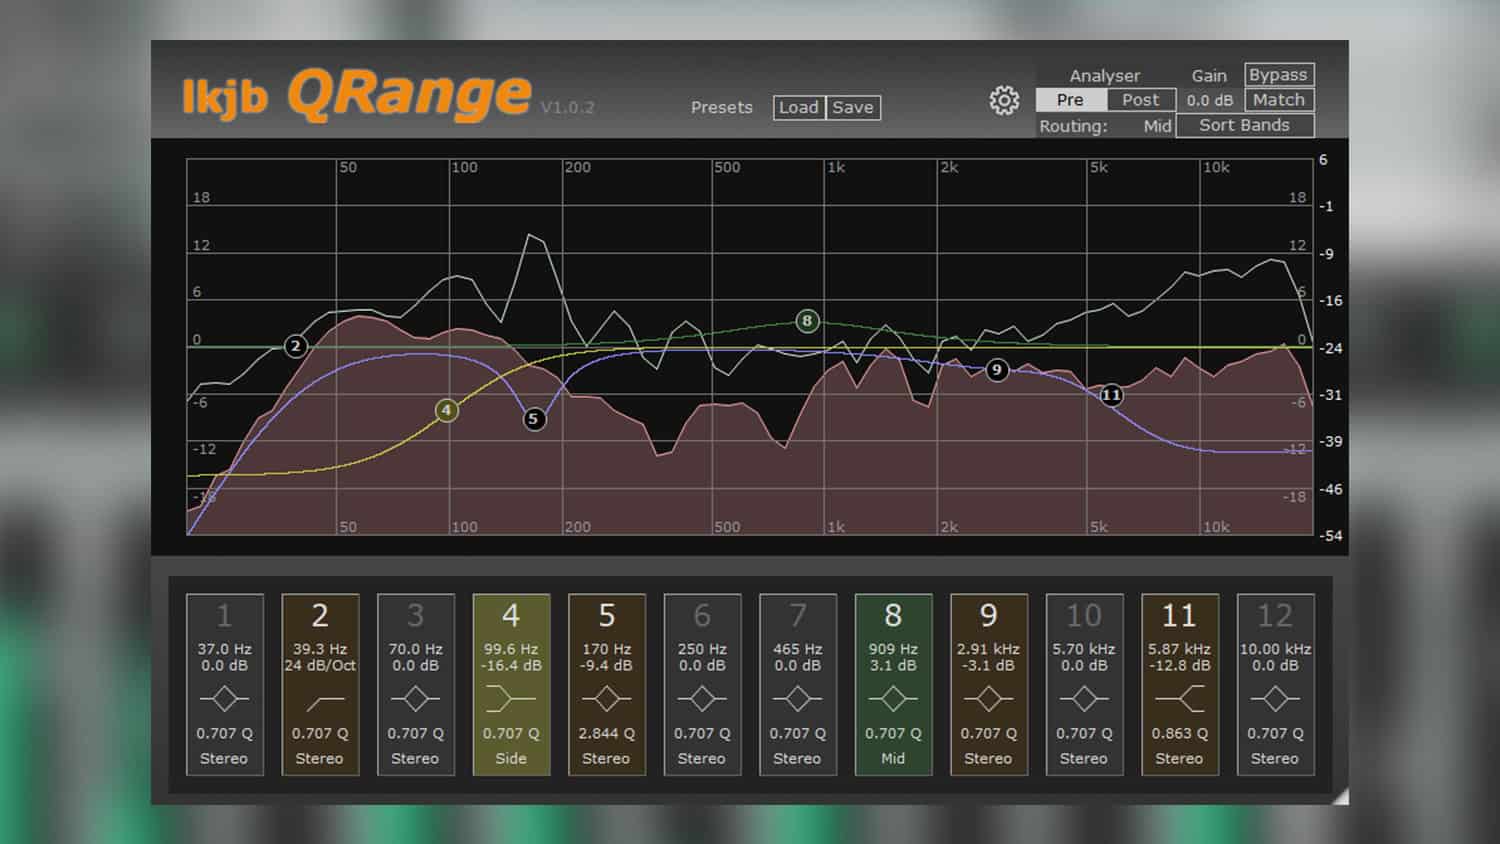Image resolution: width=1500 pixels, height=844 pixels.
Task: Open the settings gear icon
Action: coord(1004,100)
